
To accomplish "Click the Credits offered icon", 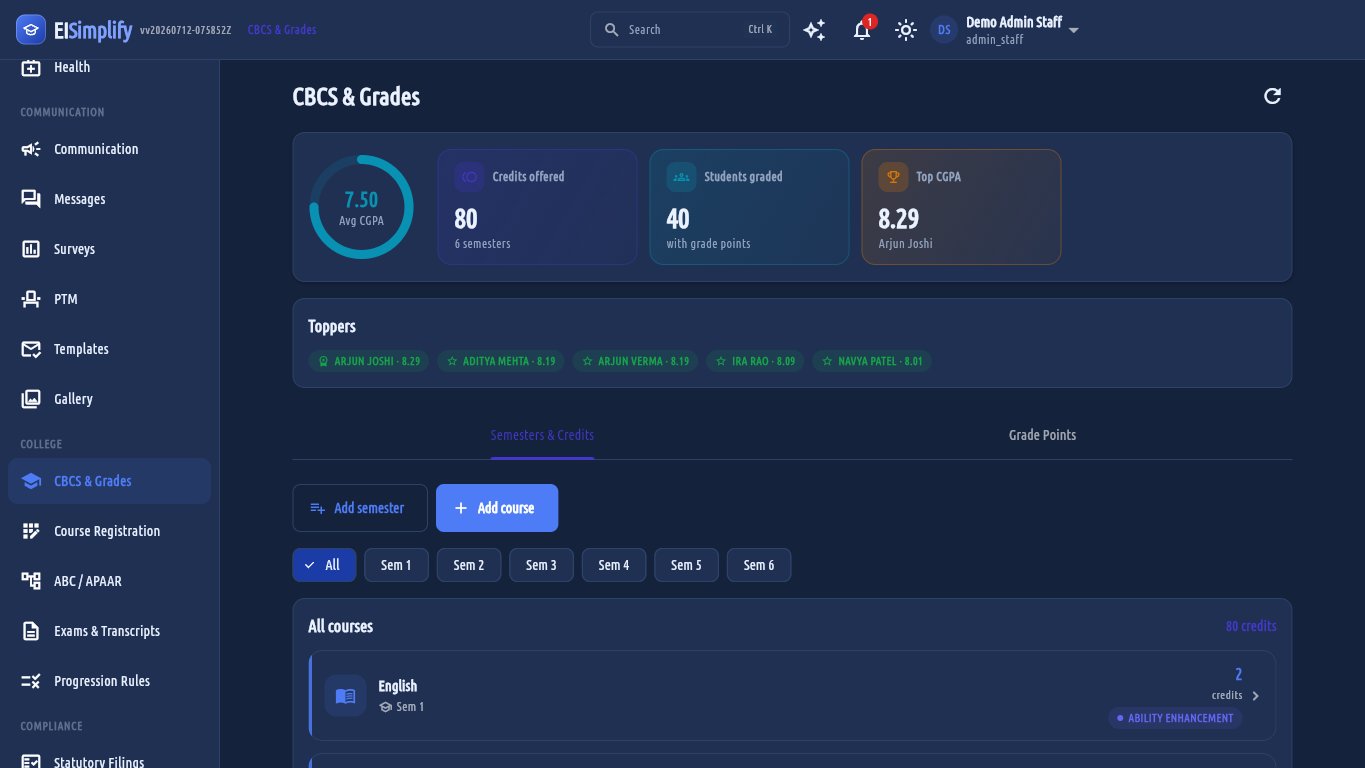I will click(x=469, y=177).
